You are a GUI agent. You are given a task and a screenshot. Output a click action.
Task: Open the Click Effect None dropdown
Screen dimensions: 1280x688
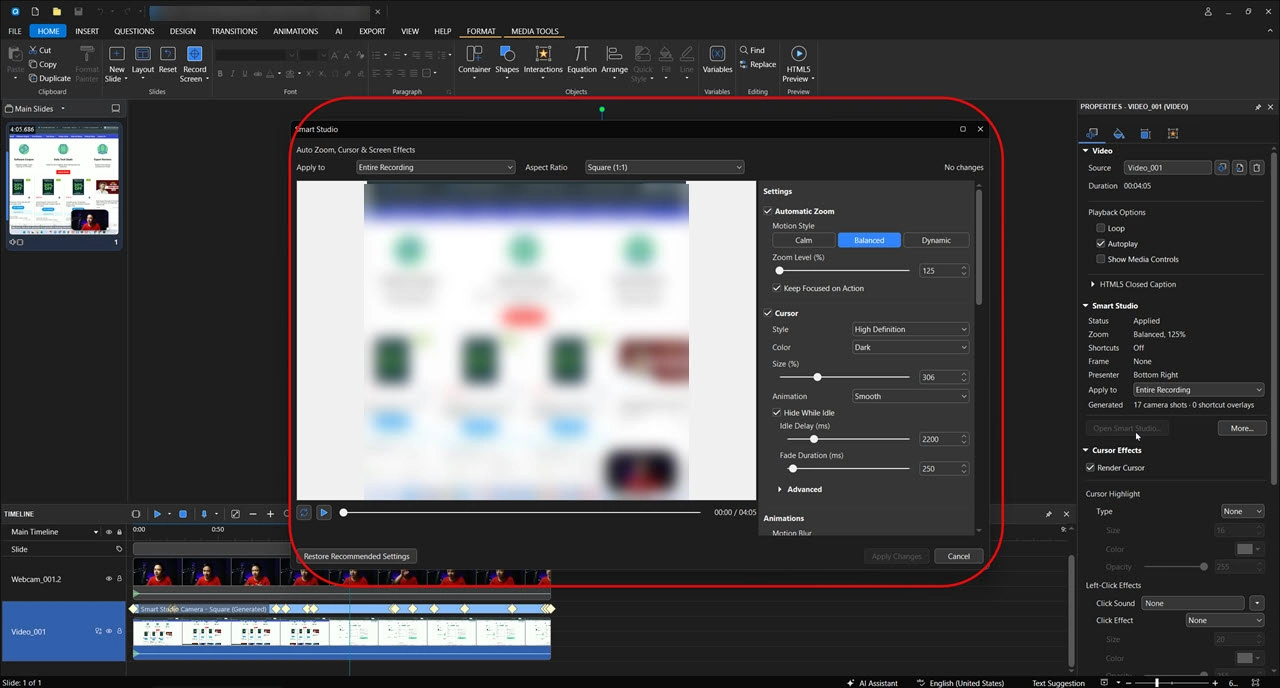[1225, 620]
